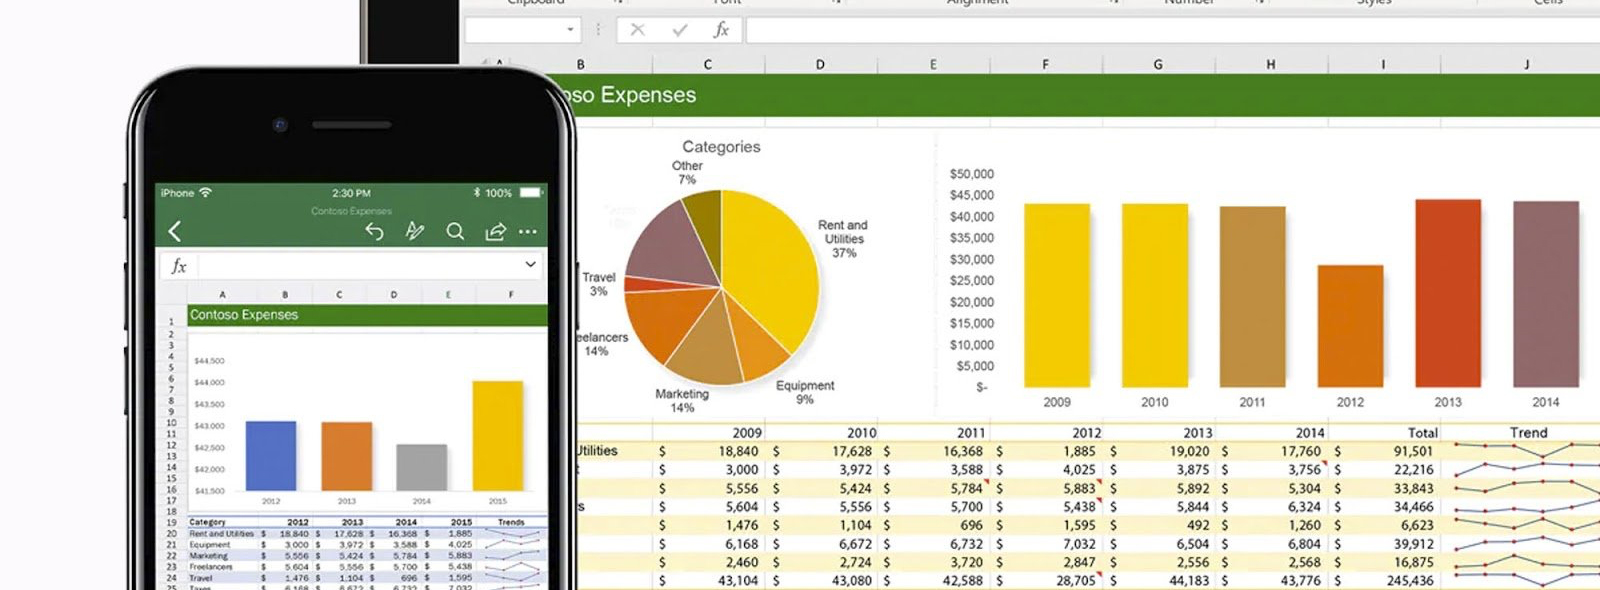Click the cancel X in desktop formula bar
Image resolution: width=1600 pixels, height=590 pixels.
(x=637, y=30)
